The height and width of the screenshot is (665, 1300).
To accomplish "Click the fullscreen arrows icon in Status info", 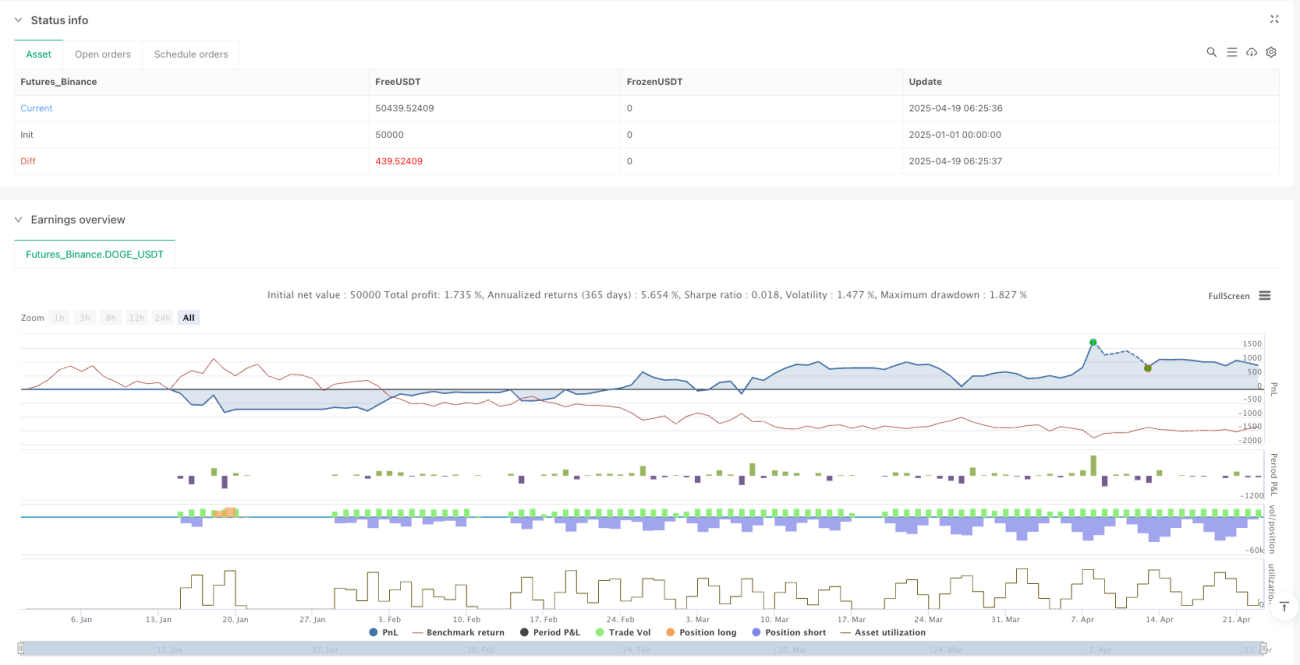I will tap(1274, 19).
